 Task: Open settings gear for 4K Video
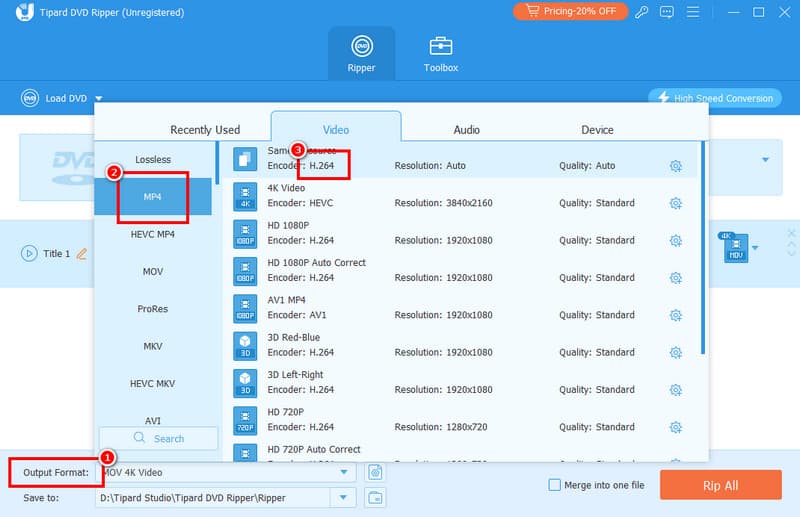(x=676, y=203)
